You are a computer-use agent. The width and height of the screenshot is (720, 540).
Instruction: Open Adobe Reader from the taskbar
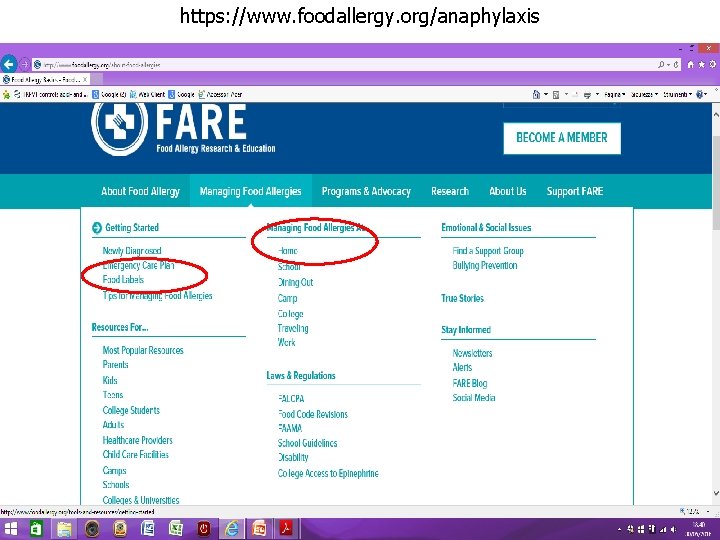(x=287, y=529)
